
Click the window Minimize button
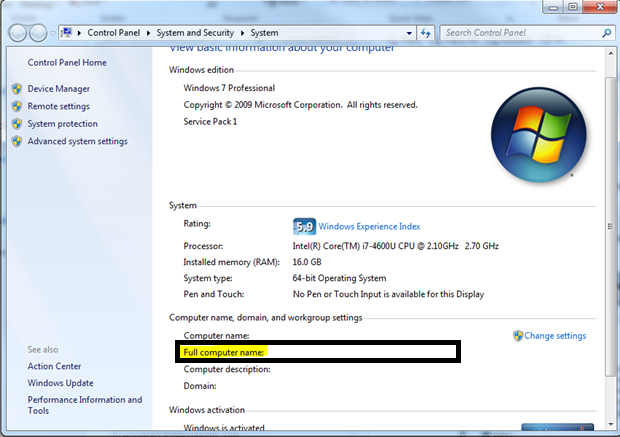point(553,7)
